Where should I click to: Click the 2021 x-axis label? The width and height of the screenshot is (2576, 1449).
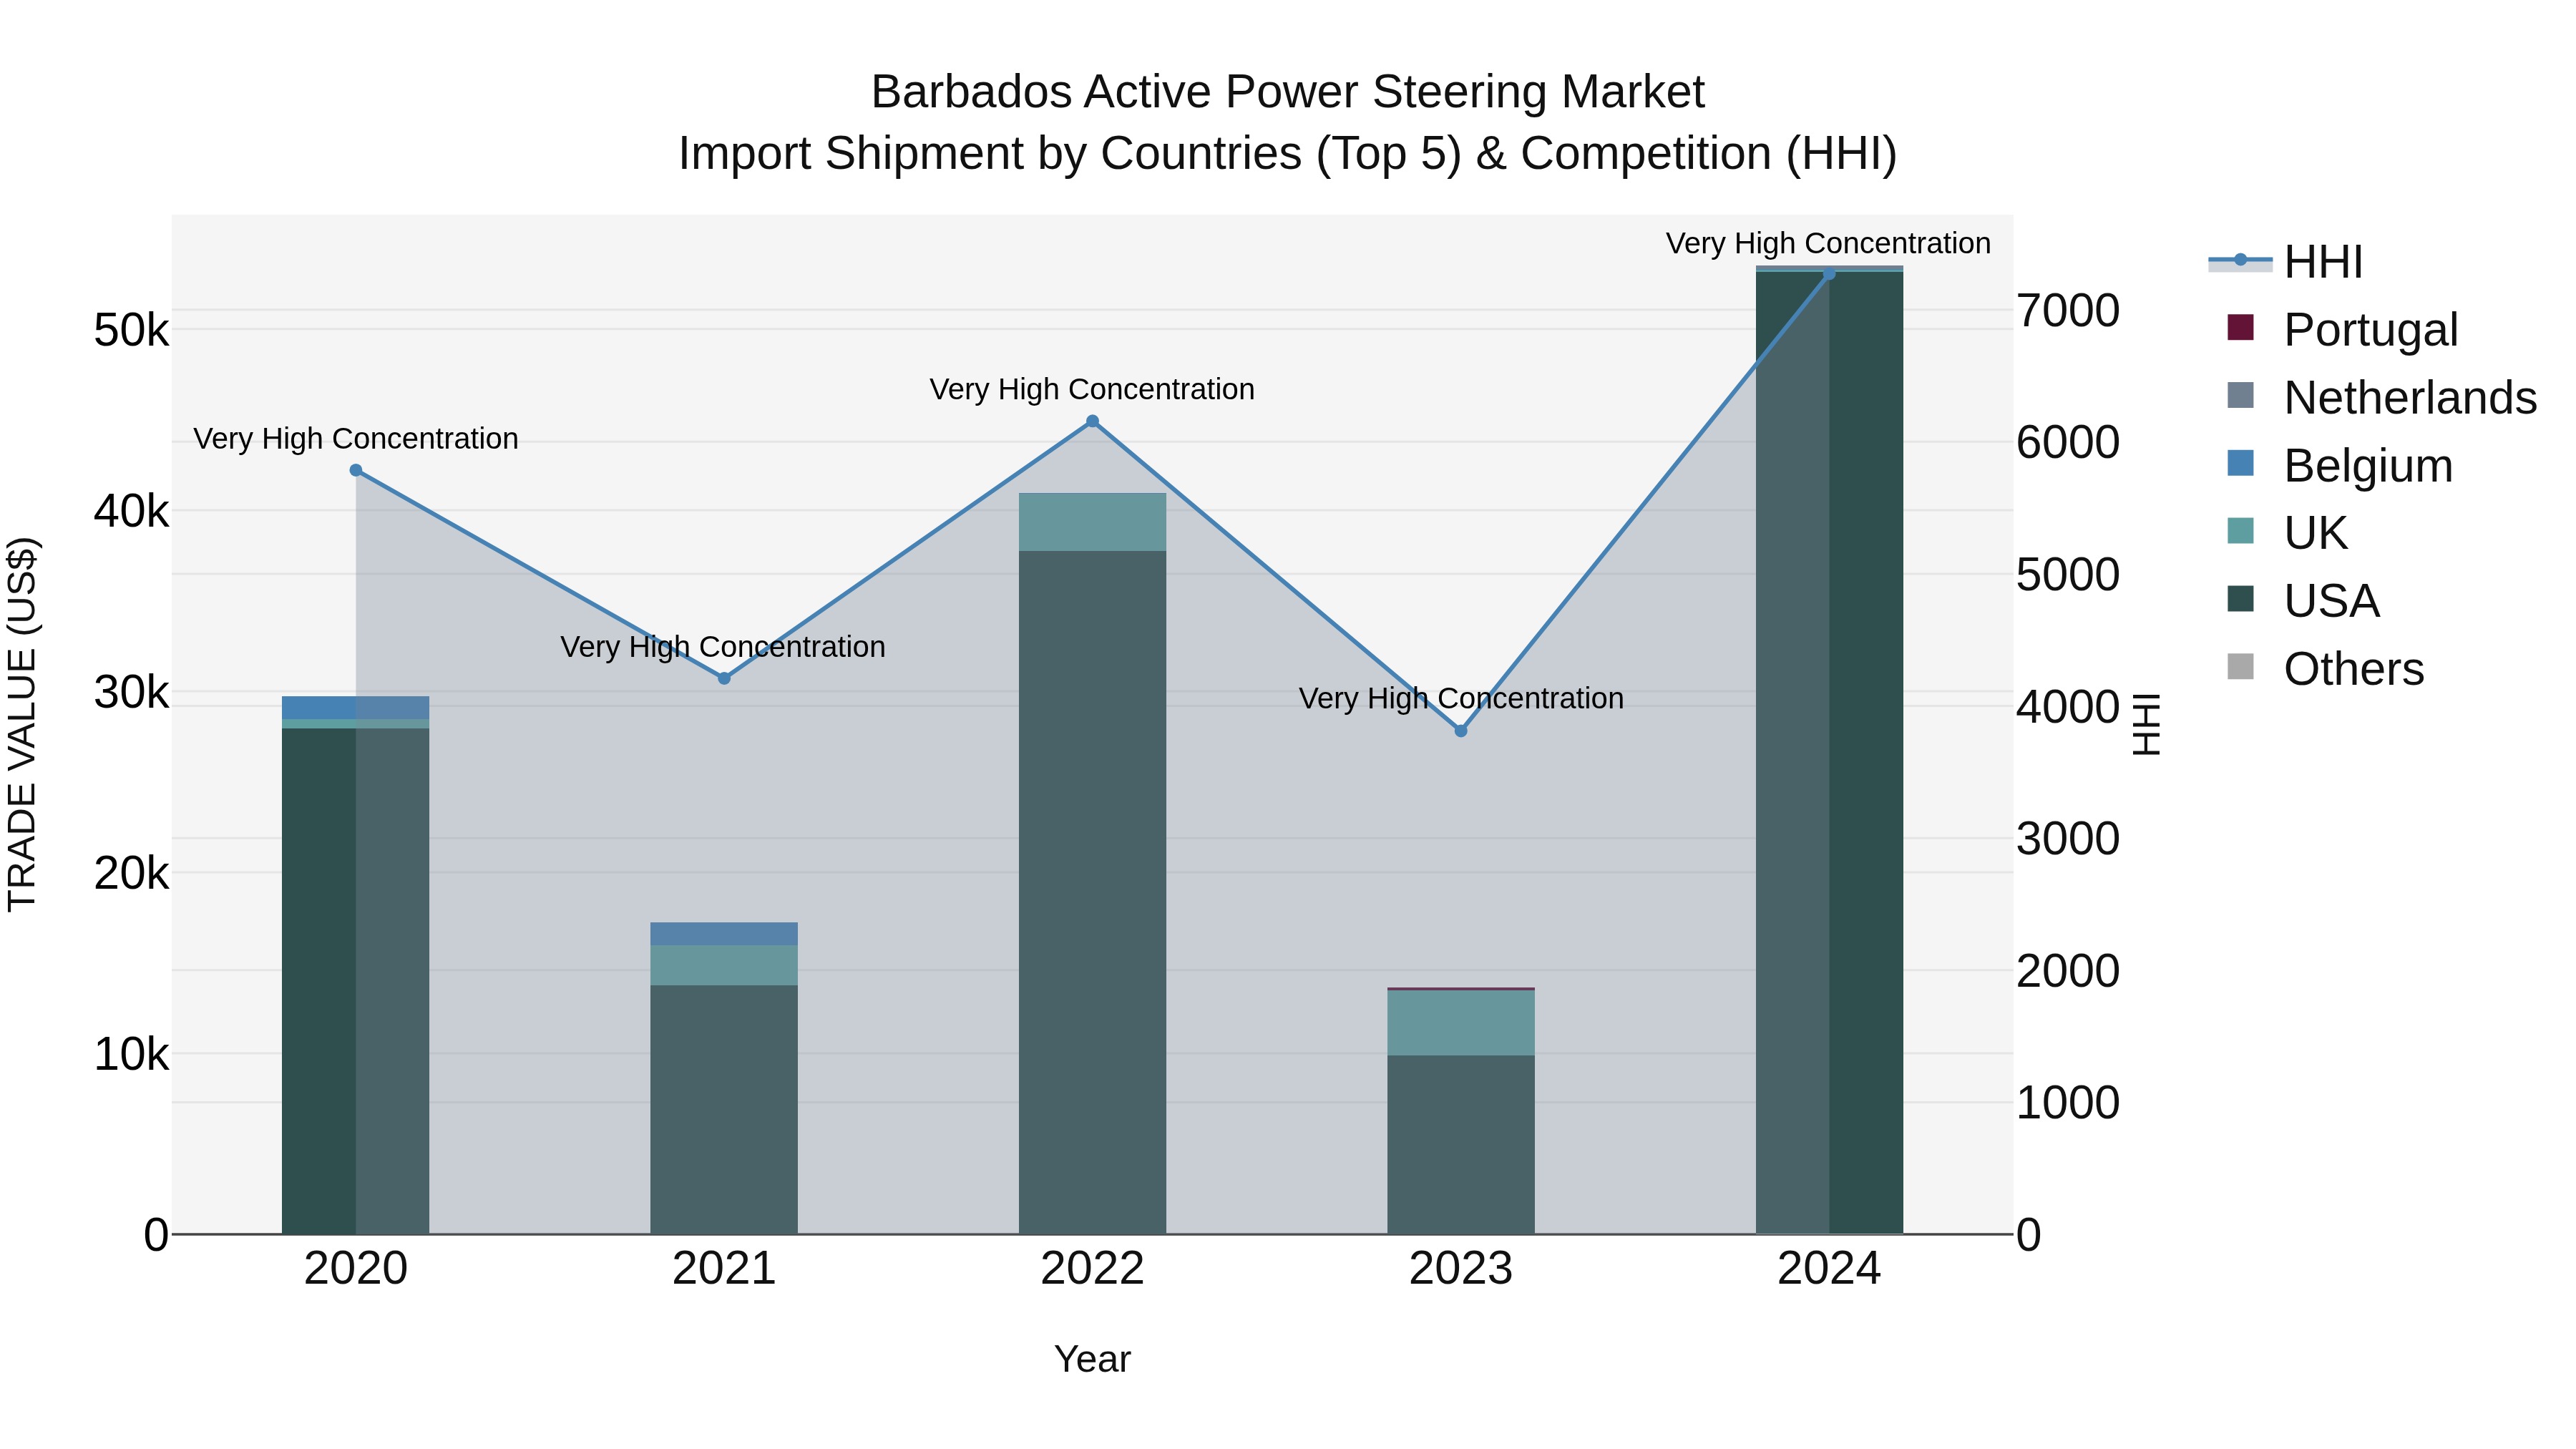click(x=724, y=1269)
